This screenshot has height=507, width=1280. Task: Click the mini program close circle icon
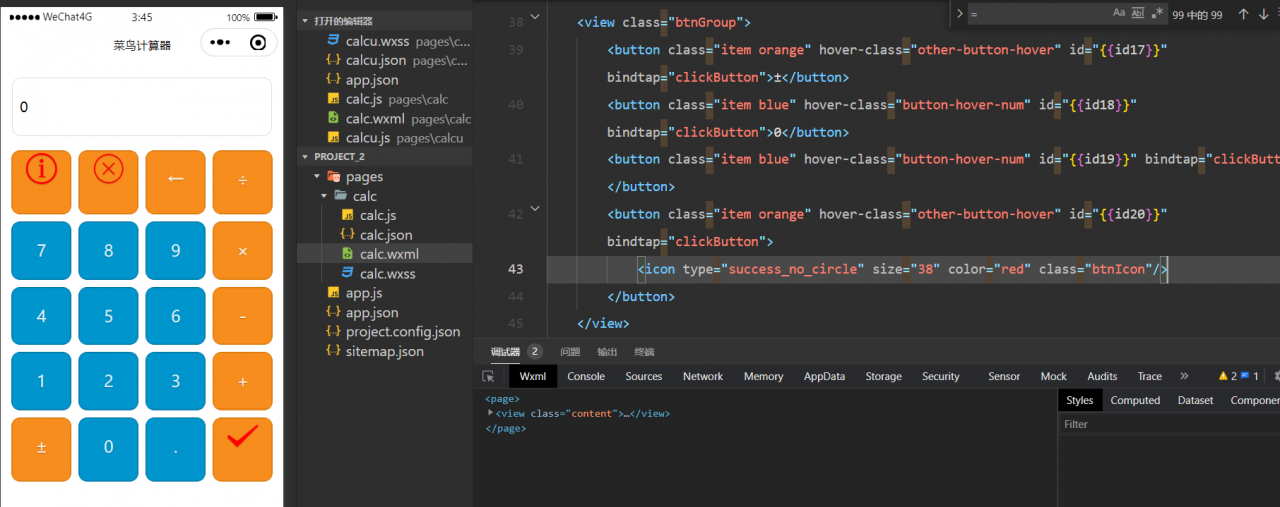[258, 43]
